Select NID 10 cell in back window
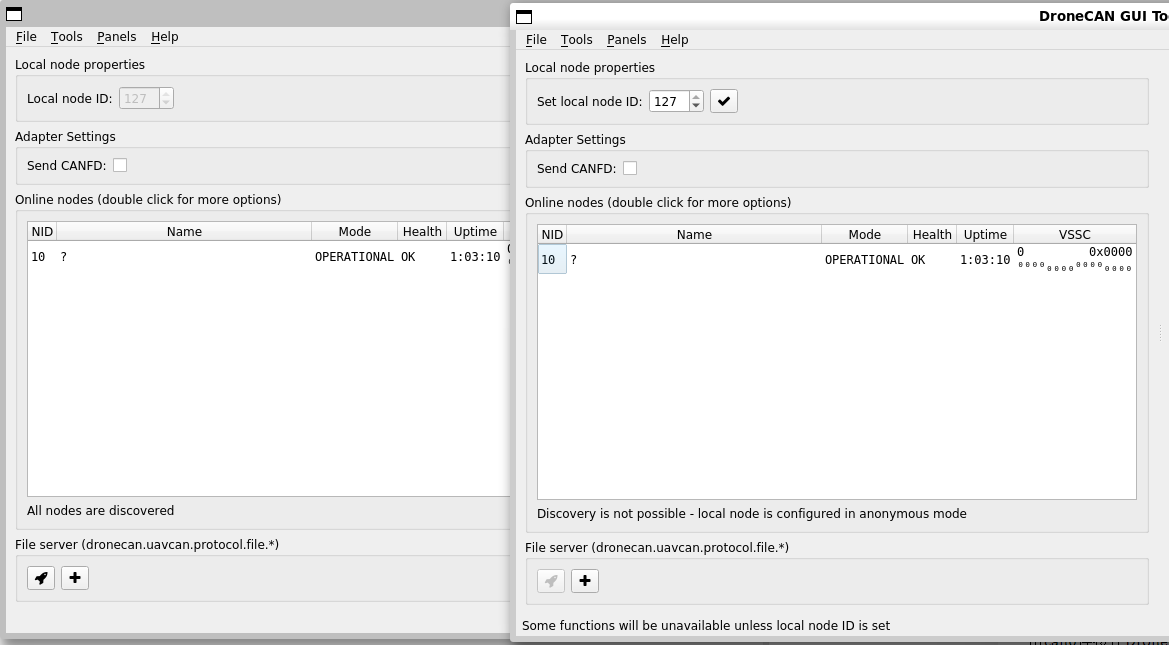 42,257
